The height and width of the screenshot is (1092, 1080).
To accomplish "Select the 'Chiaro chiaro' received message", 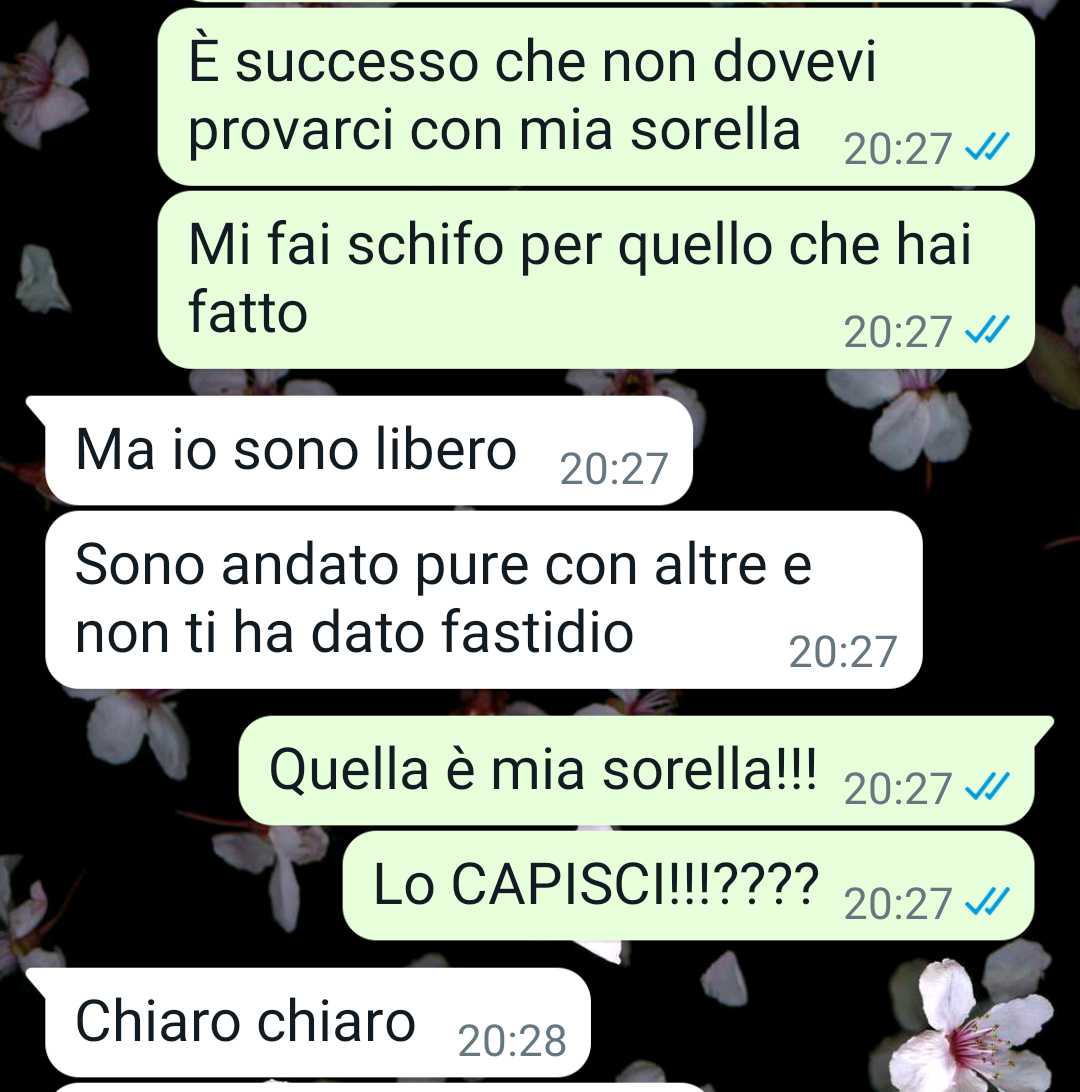I will click(308, 1022).
